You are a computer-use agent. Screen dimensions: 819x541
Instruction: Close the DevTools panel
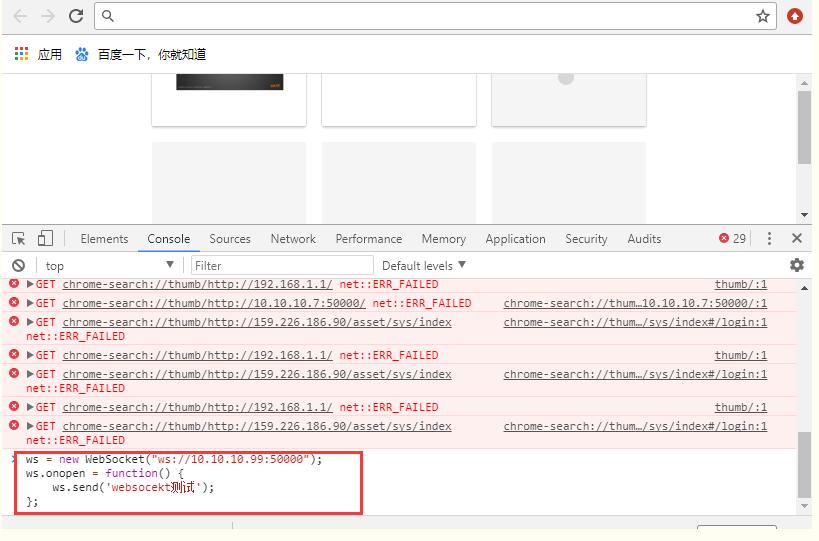click(797, 239)
